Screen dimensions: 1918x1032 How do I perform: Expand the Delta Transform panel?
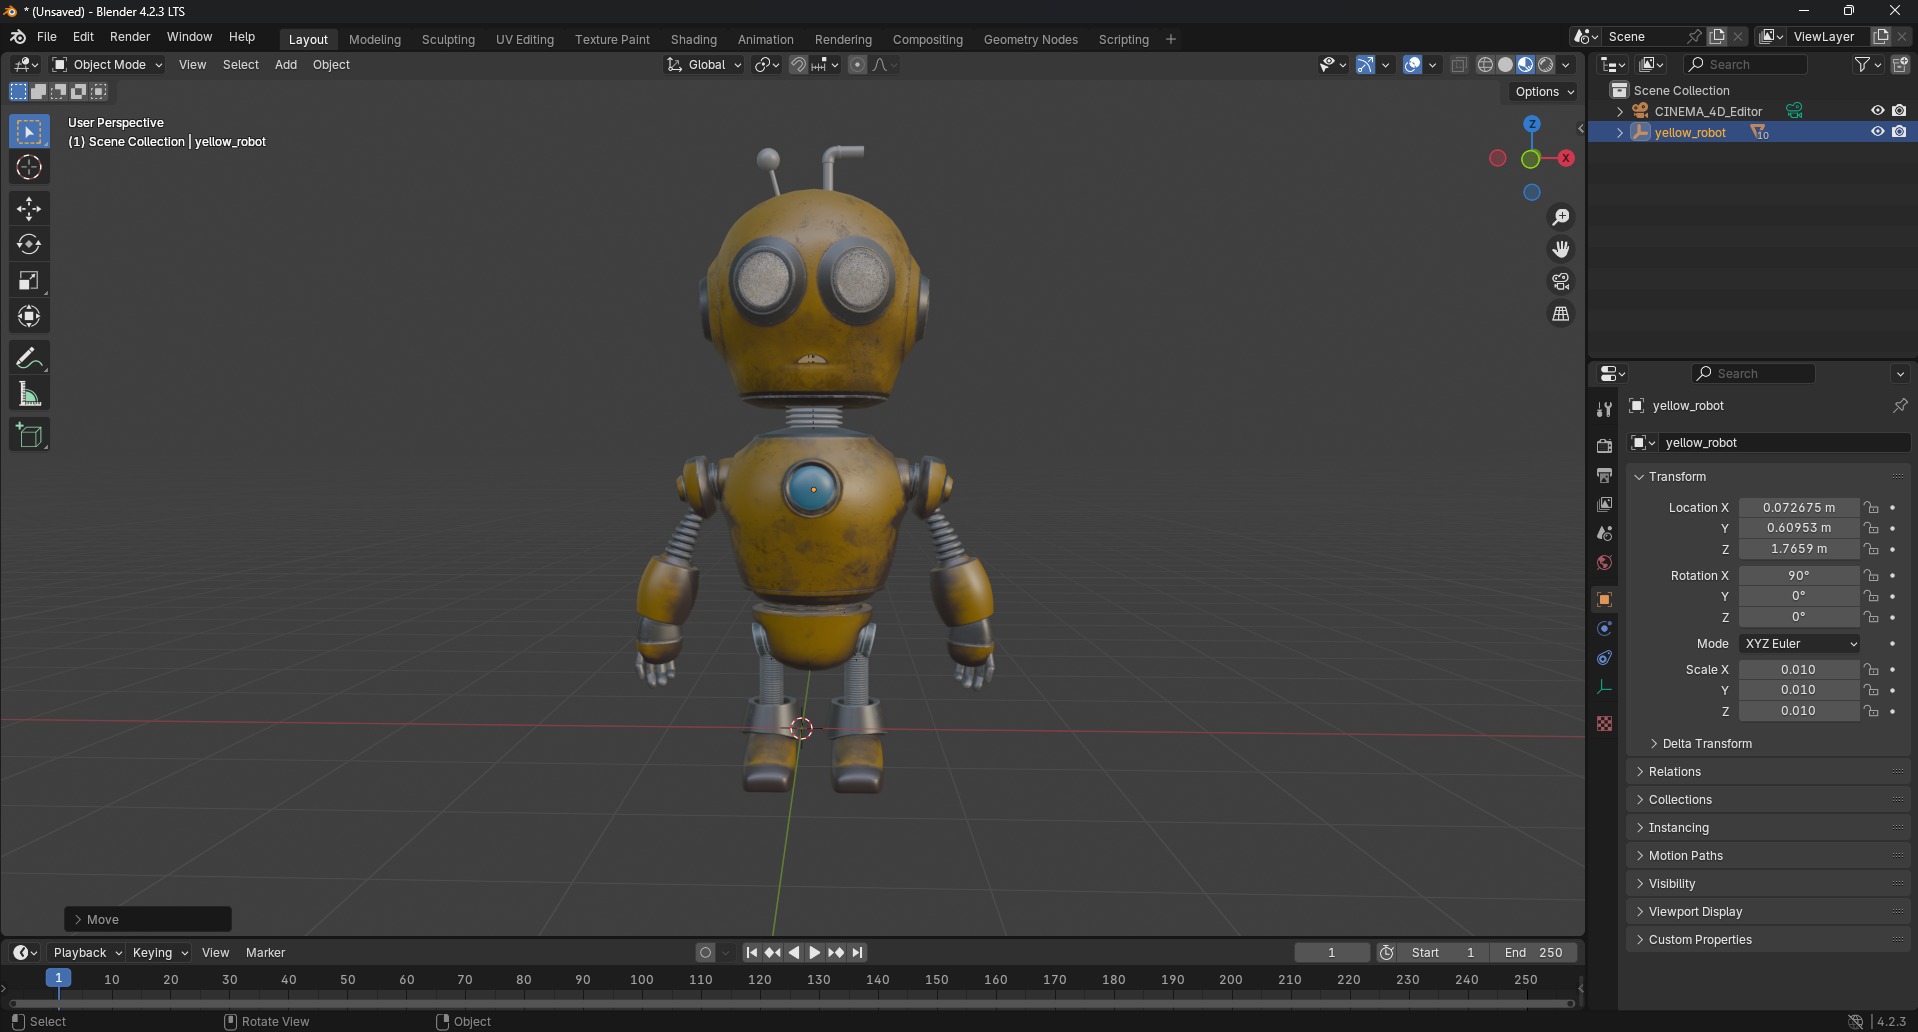click(1706, 744)
